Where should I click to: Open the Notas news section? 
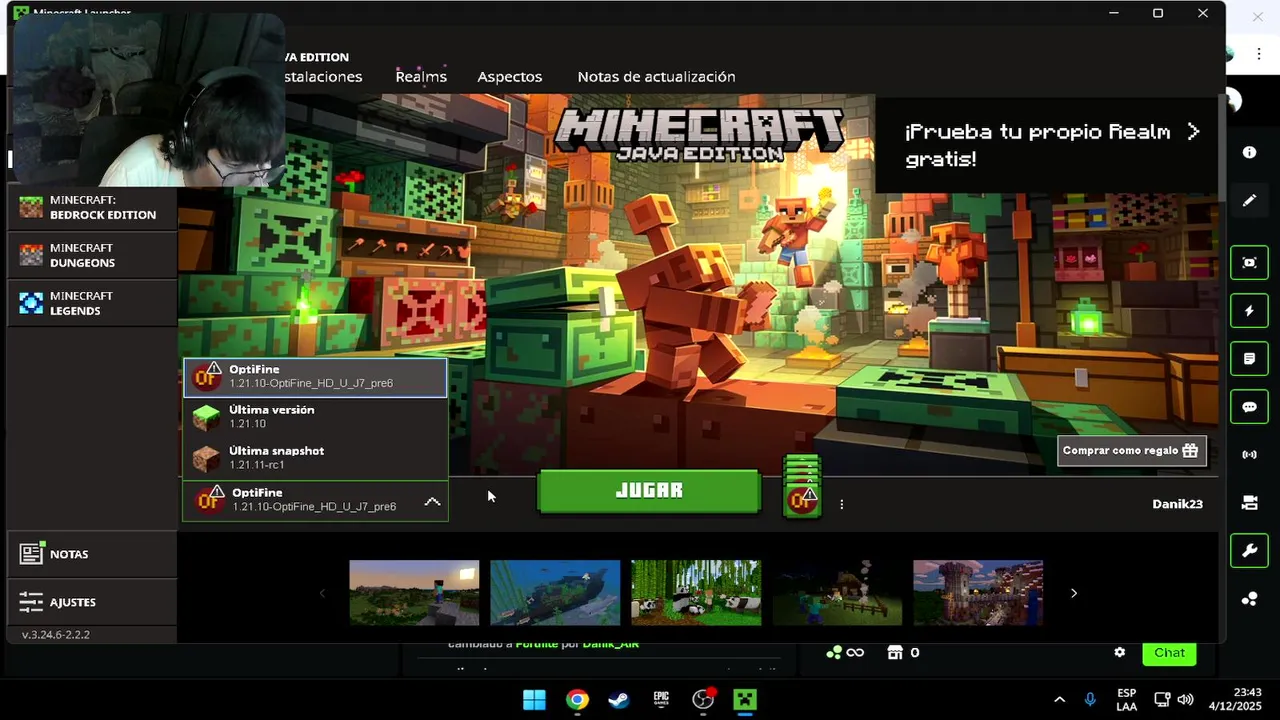point(92,554)
